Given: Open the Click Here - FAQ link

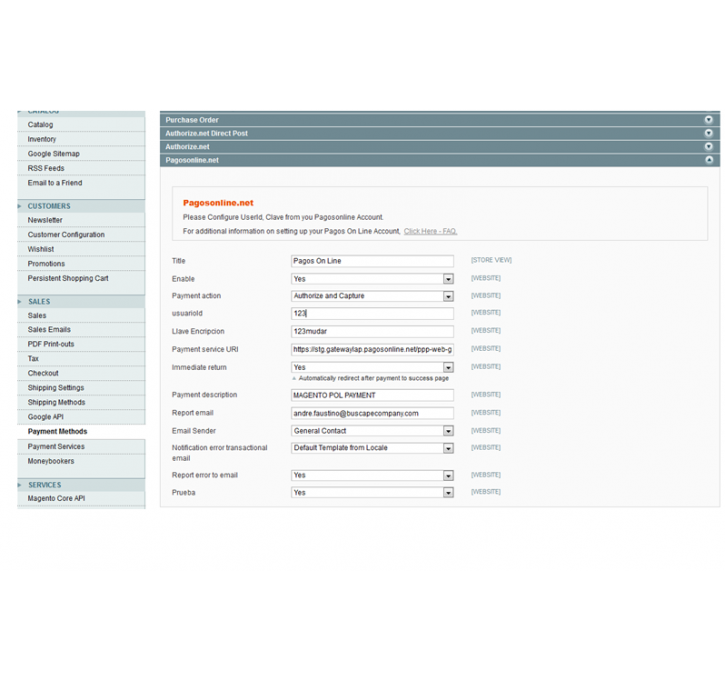Looking at the screenshot, I should [x=430, y=231].
